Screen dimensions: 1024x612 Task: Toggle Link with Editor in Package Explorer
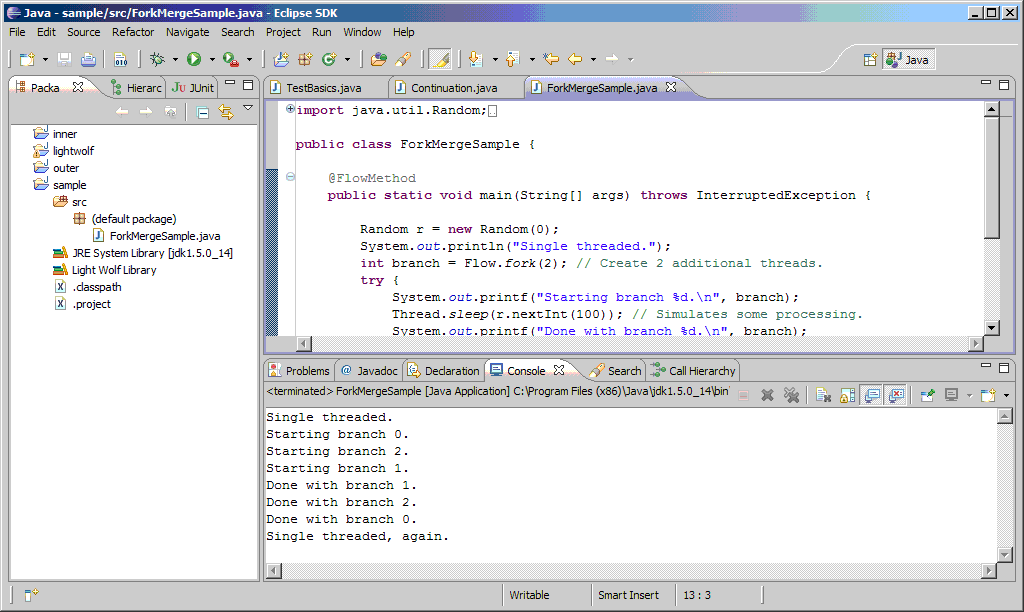pos(226,112)
